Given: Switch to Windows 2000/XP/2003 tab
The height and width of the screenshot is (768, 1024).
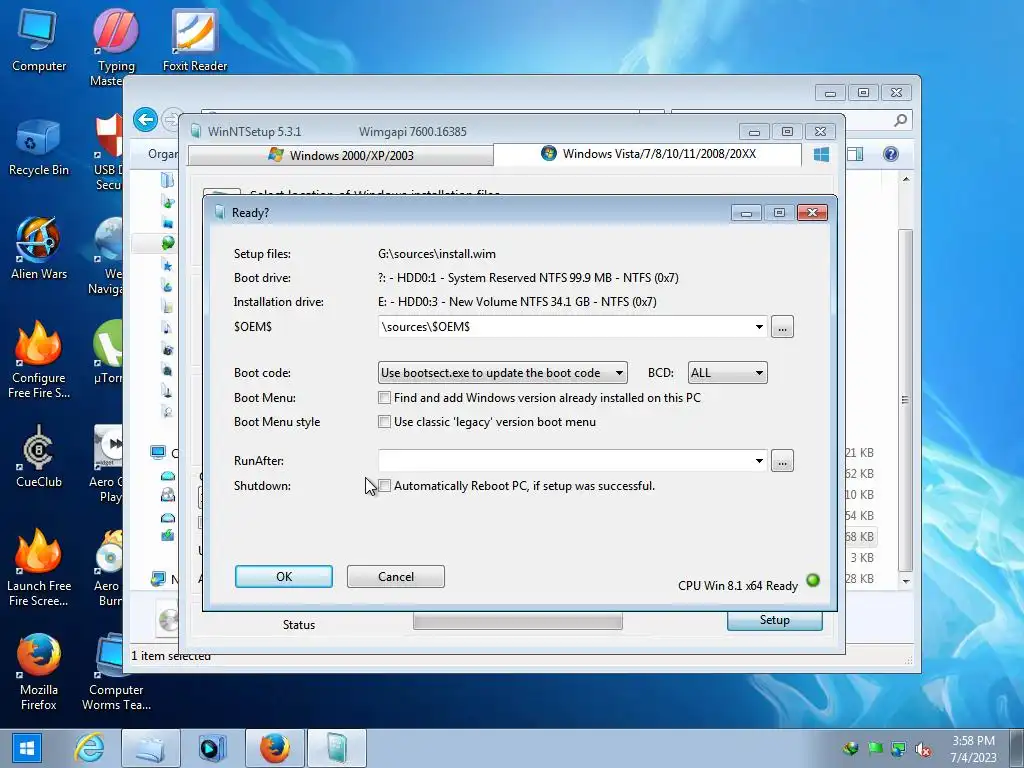Looking at the screenshot, I should pos(341,155).
